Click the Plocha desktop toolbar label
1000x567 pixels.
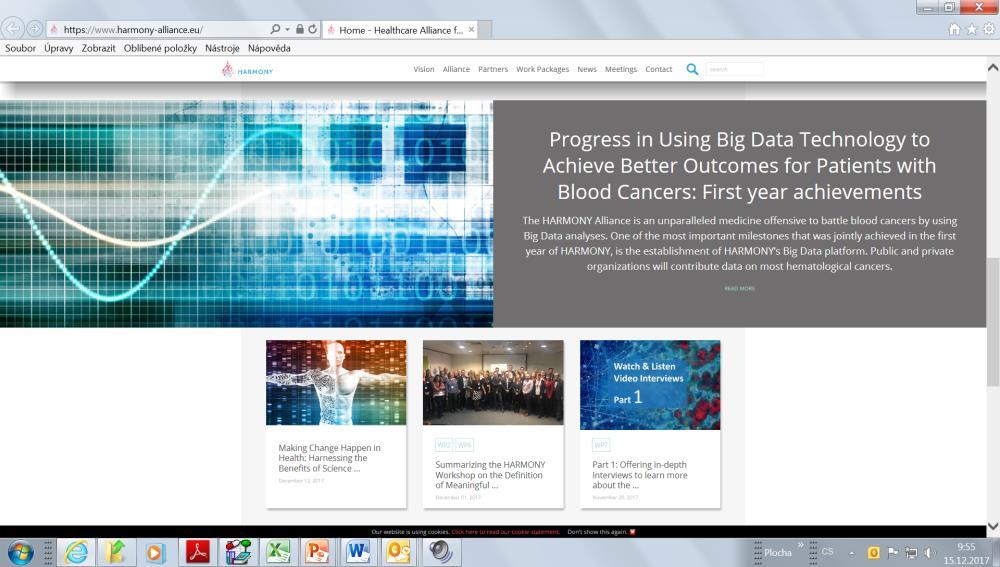(x=777, y=552)
